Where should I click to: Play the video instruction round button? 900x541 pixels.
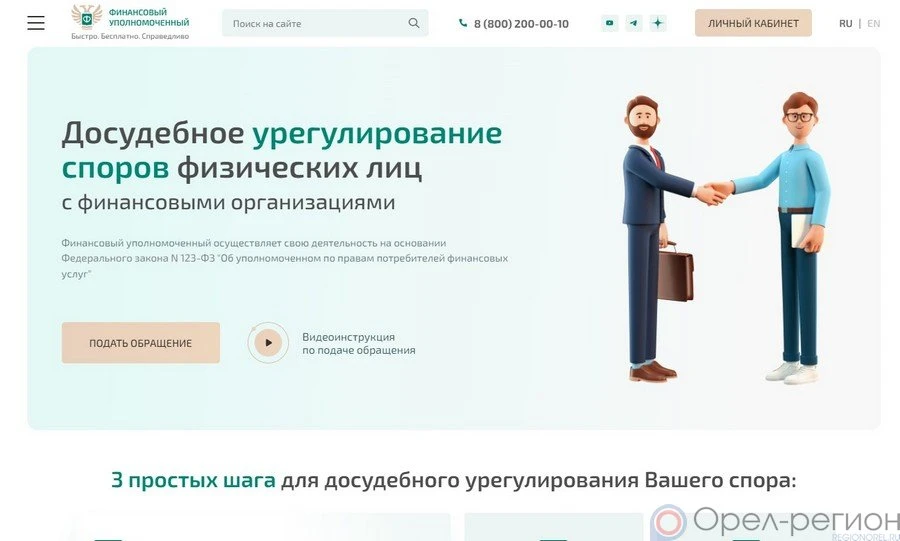click(x=268, y=342)
